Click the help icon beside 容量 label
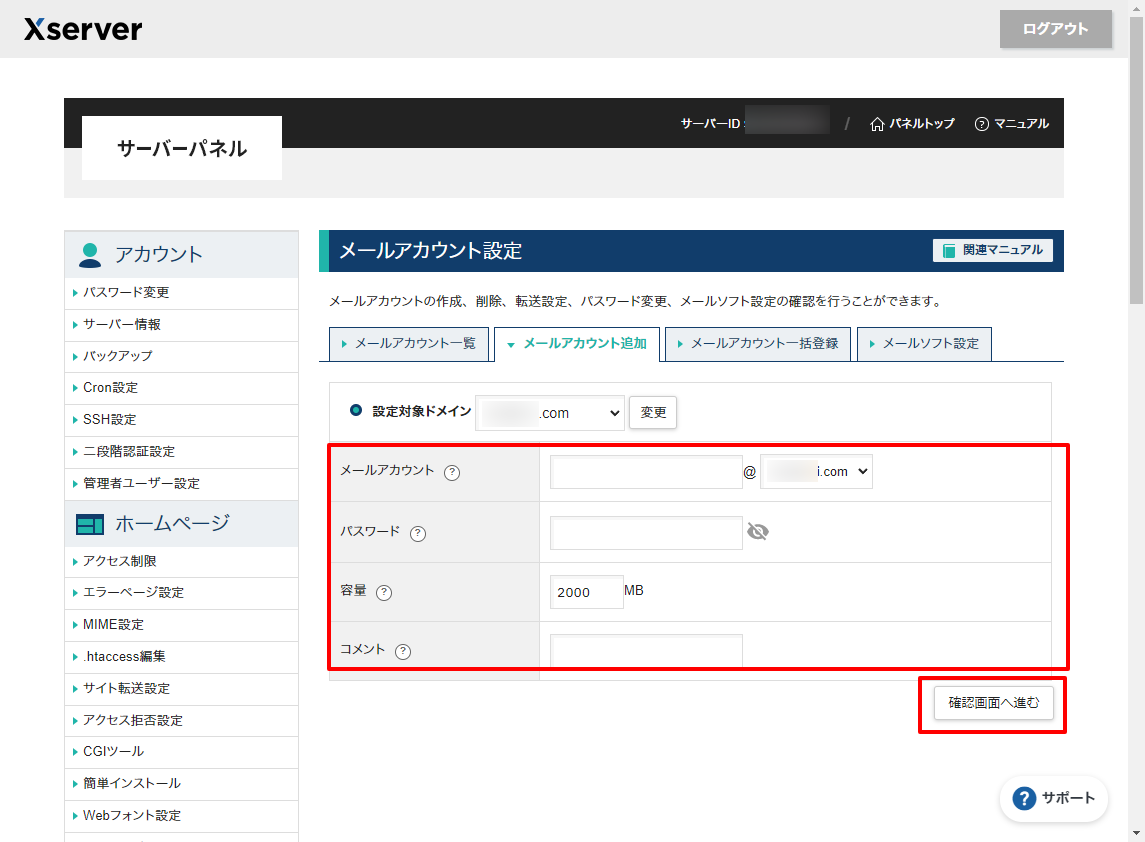 (384, 593)
